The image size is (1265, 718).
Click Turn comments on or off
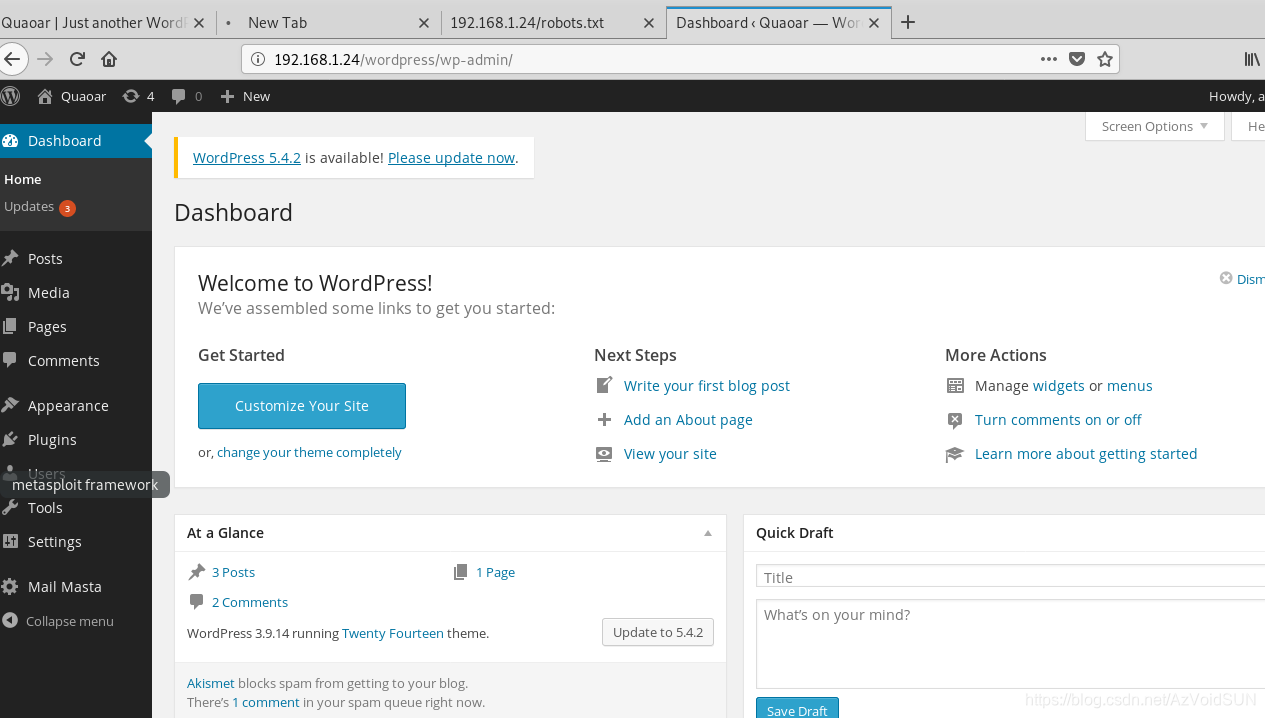pos(1058,420)
